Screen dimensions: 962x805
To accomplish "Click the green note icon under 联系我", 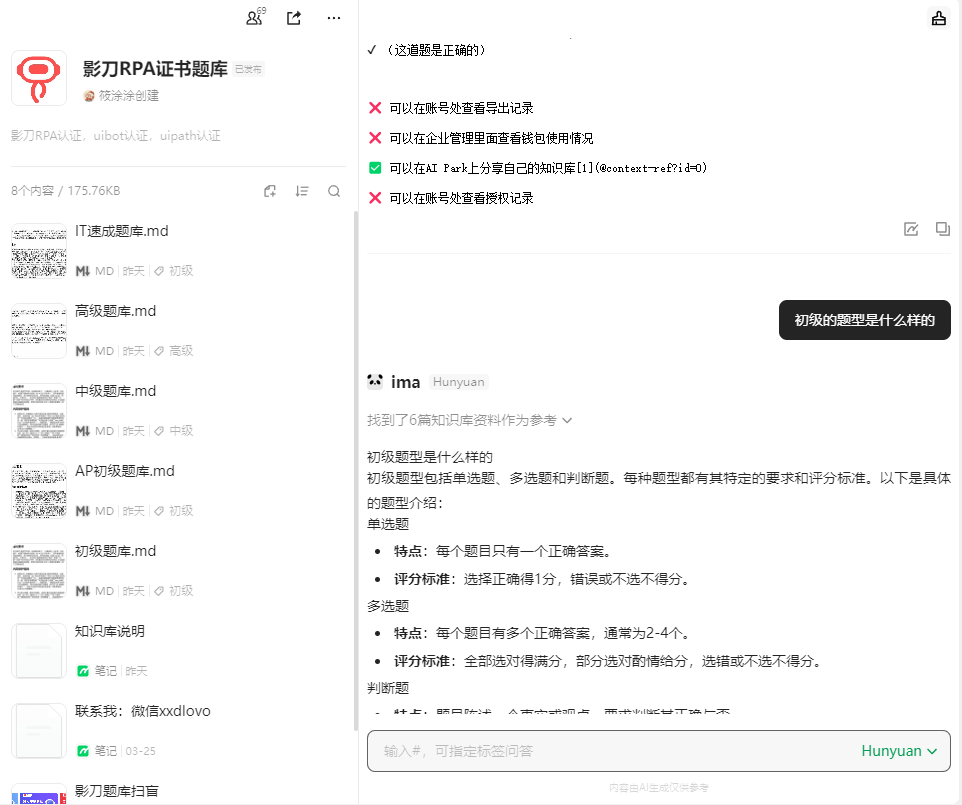I will [x=83, y=750].
